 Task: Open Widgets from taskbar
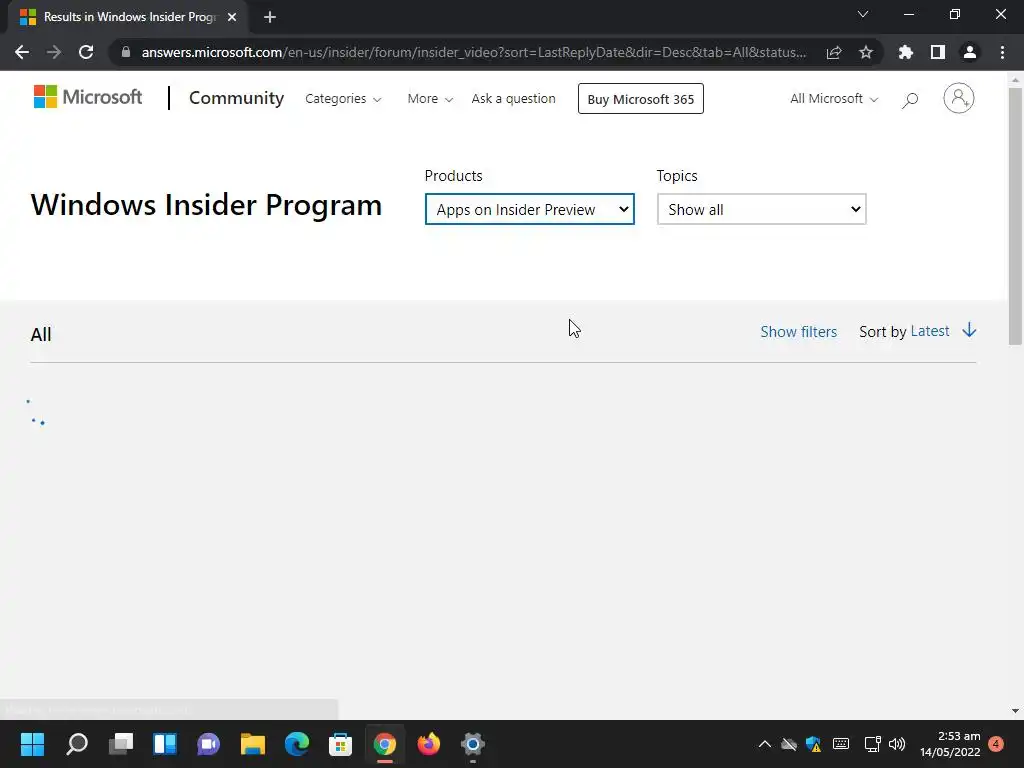pos(165,744)
